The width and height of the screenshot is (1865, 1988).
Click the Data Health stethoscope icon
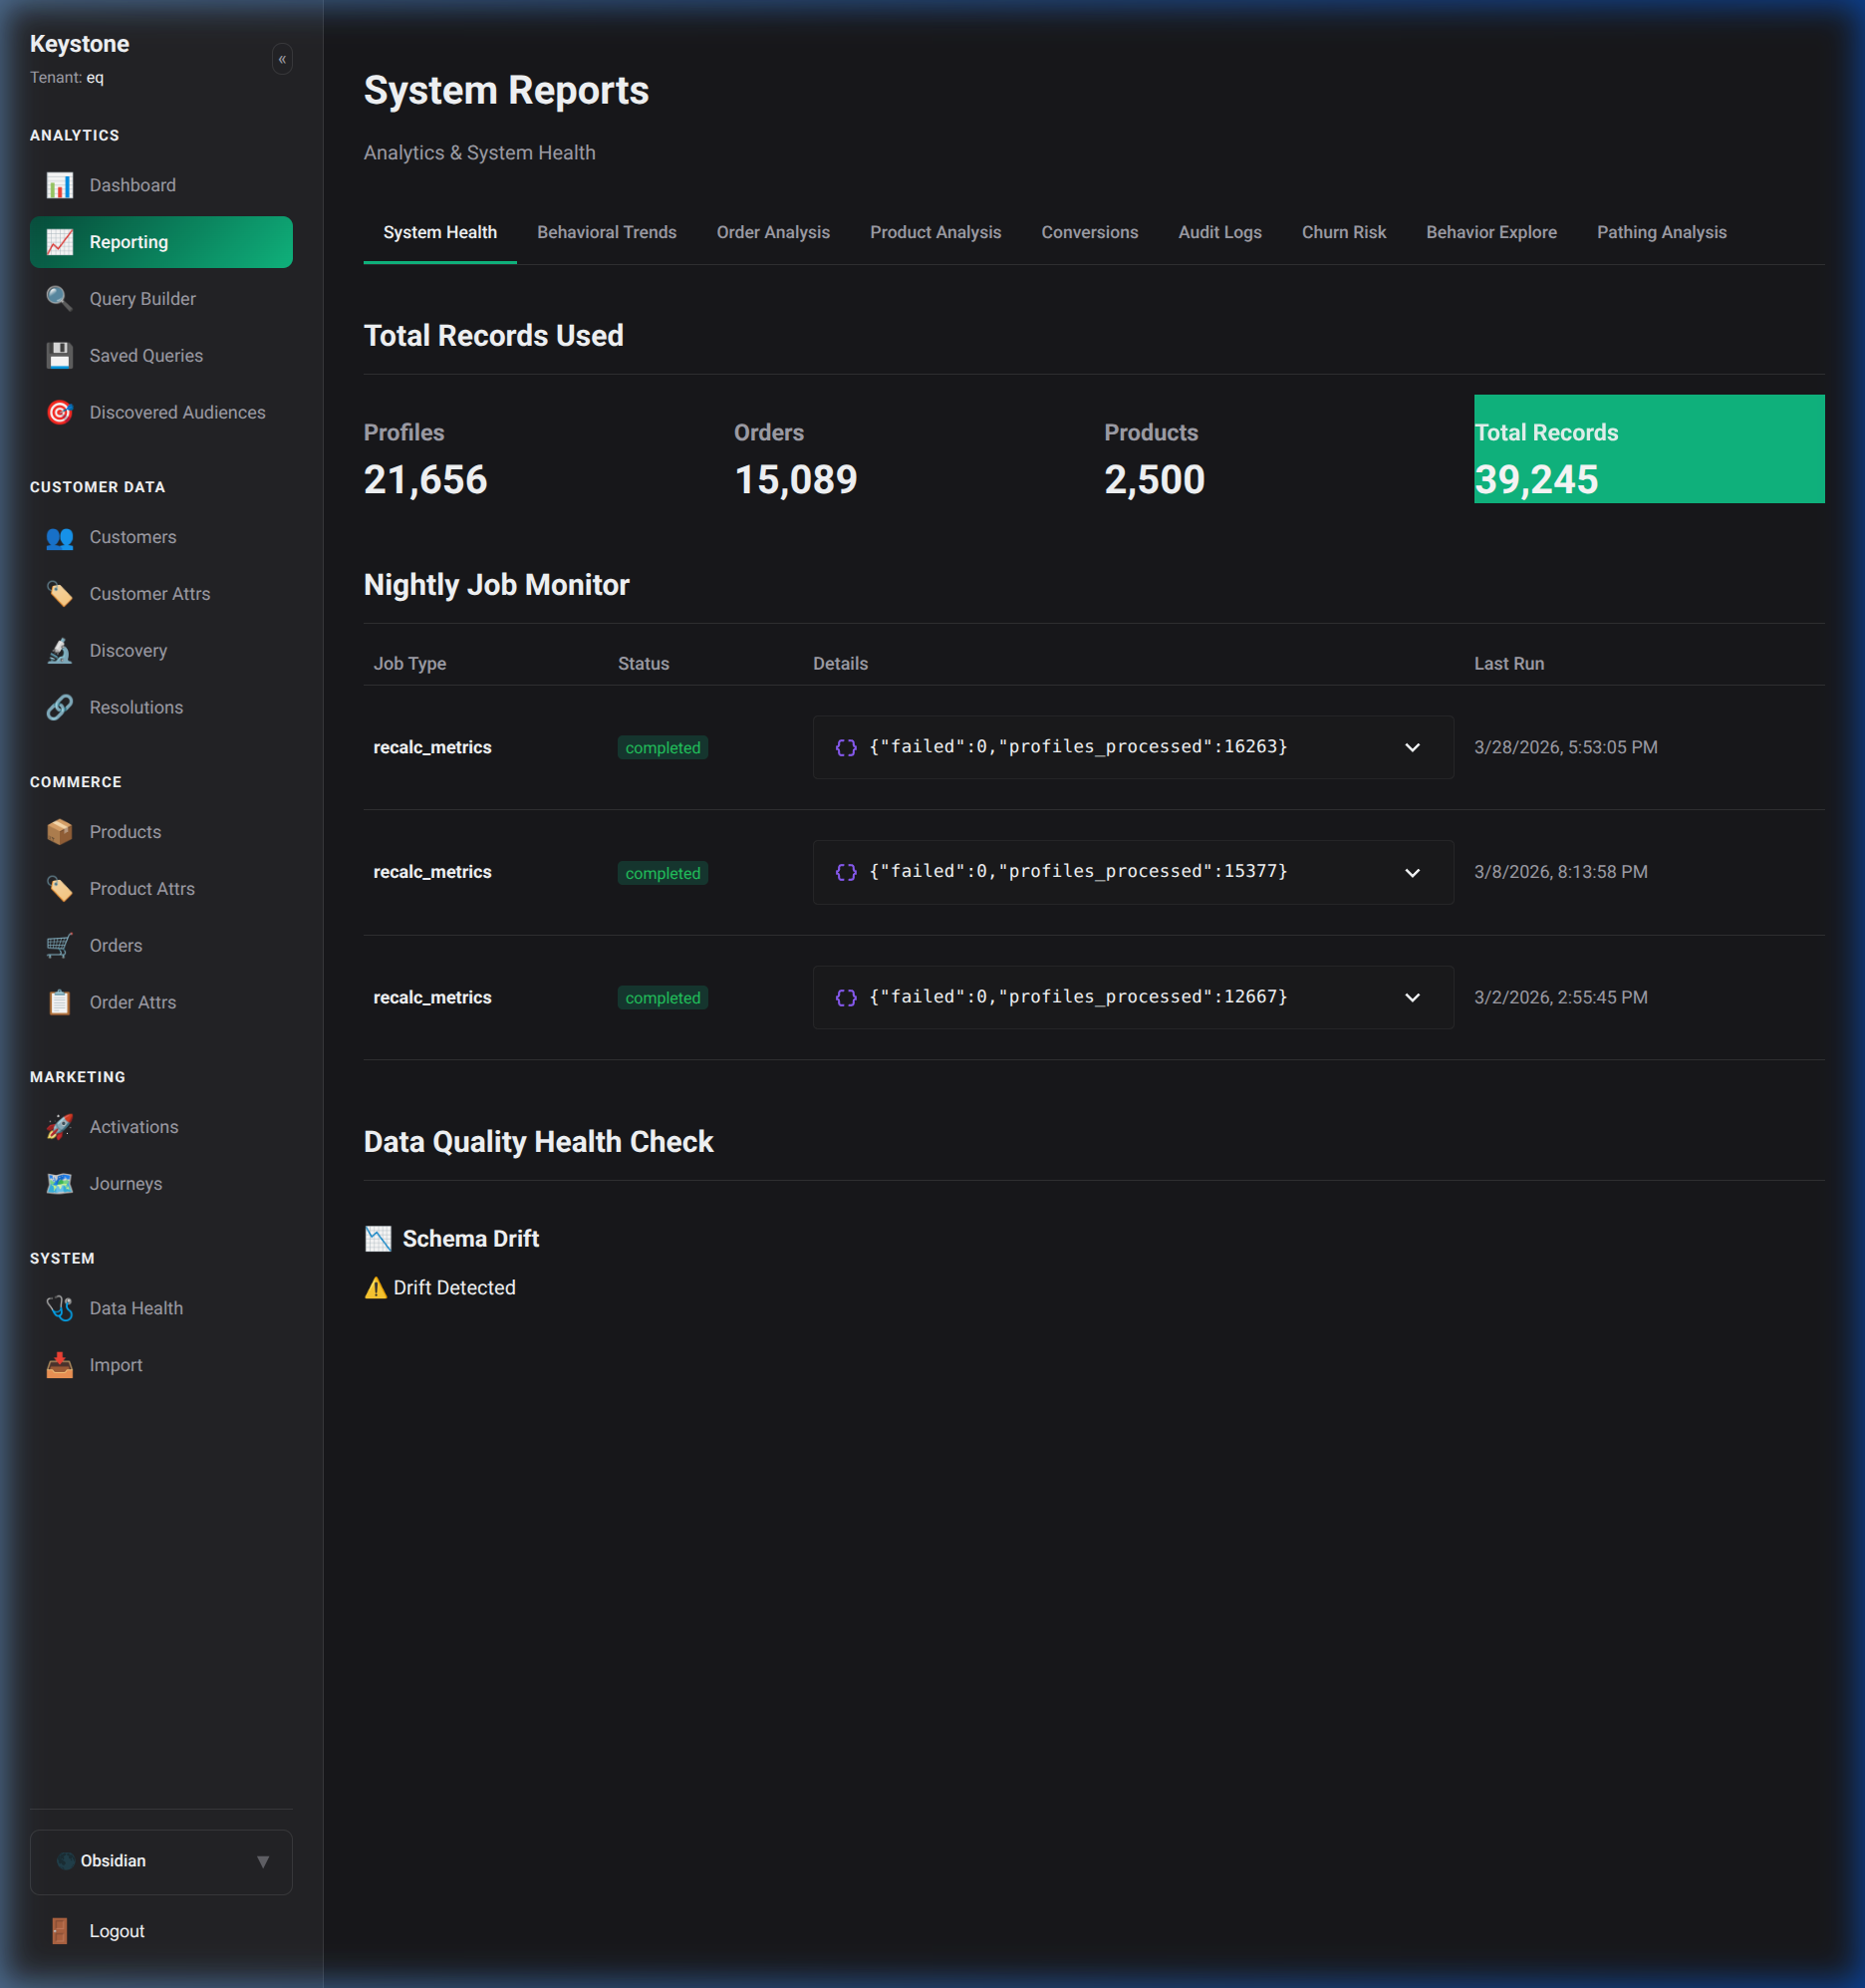click(x=59, y=1307)
